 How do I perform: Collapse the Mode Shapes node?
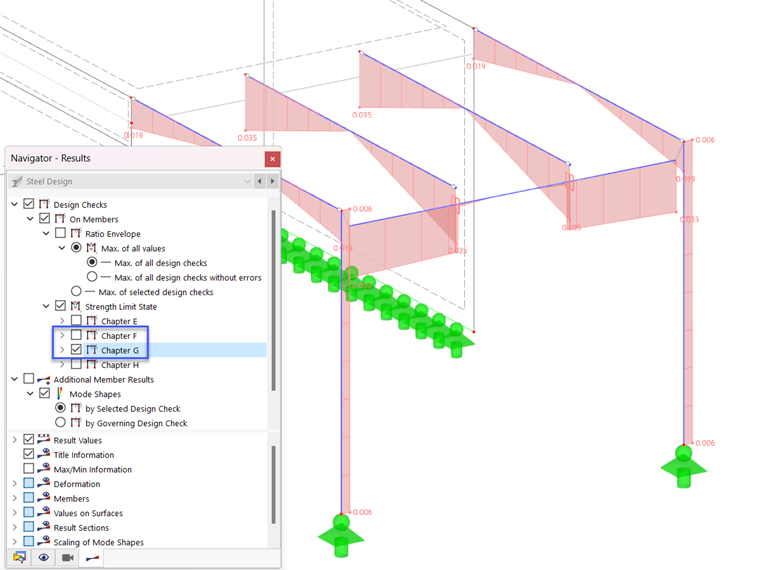[30, 393]
